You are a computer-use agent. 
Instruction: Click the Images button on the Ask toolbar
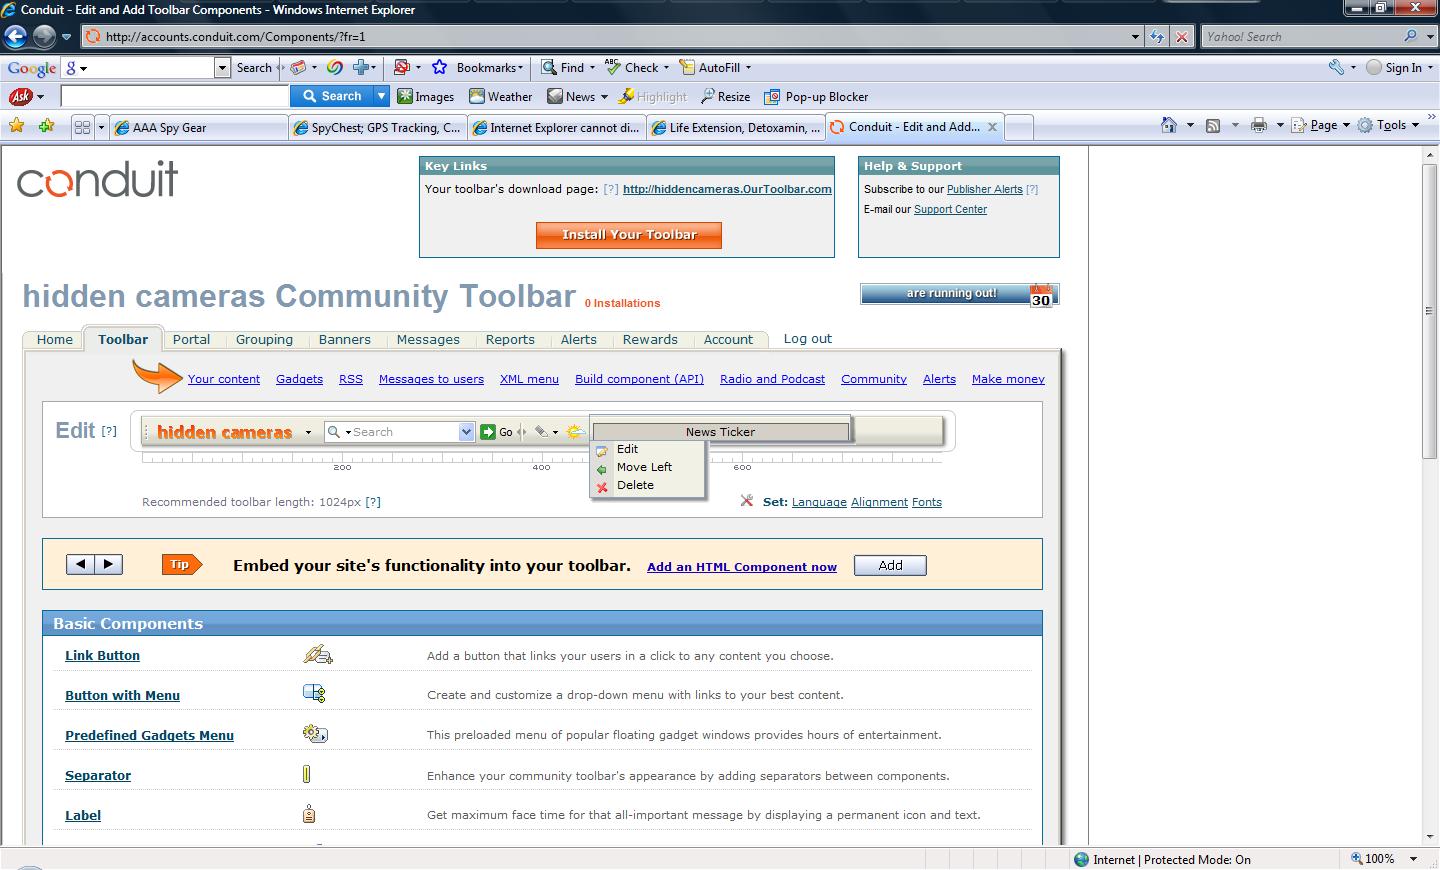[426, 96]
